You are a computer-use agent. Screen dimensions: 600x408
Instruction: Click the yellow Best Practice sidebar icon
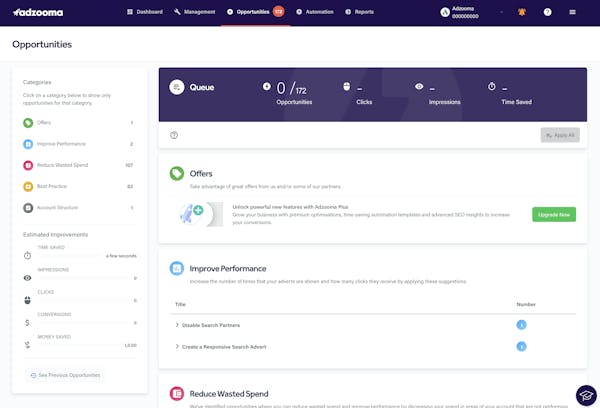coord(28,186)
